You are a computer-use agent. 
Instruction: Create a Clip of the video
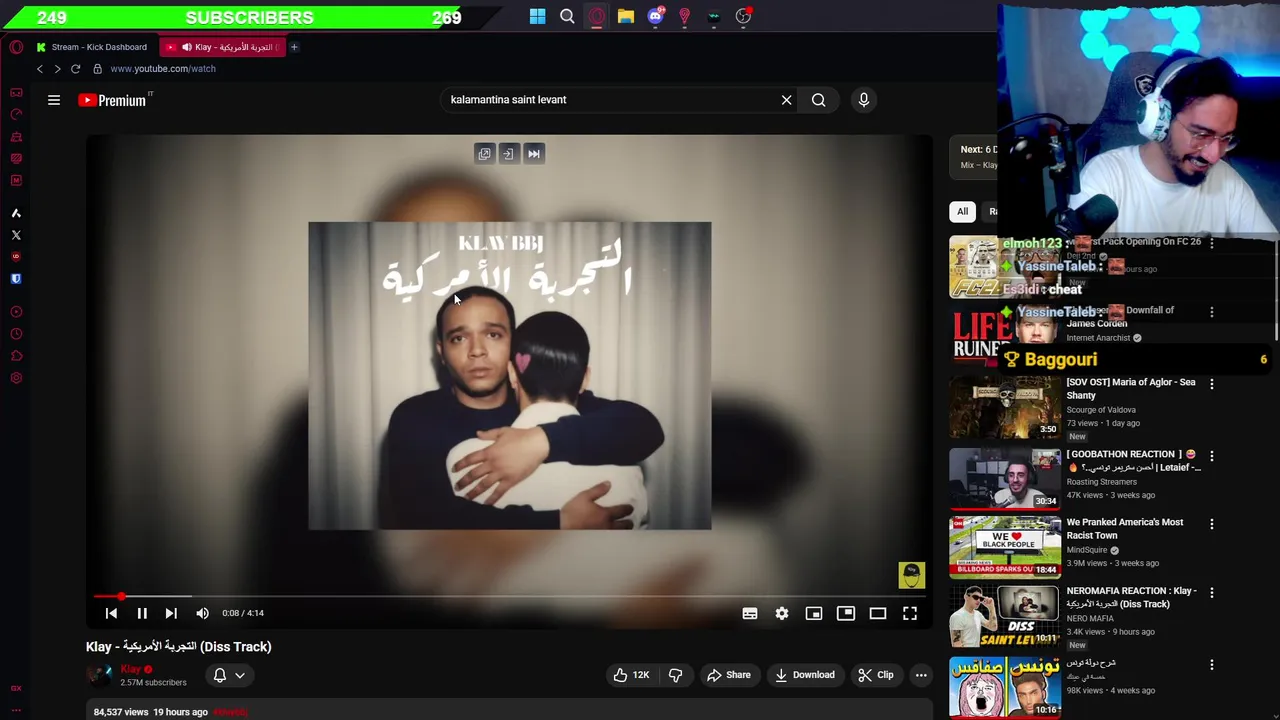coord(875,675)
